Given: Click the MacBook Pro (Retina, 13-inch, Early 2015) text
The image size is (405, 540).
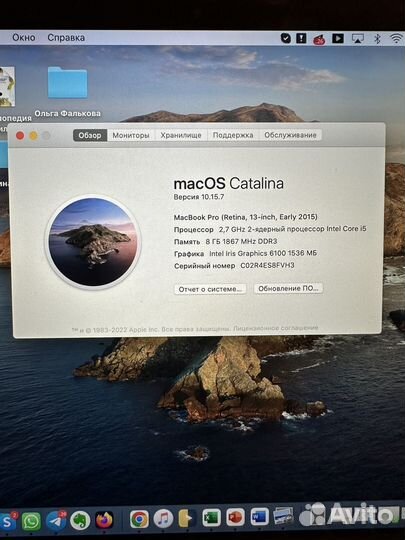Looking at the screenshot, I should 246,217.
